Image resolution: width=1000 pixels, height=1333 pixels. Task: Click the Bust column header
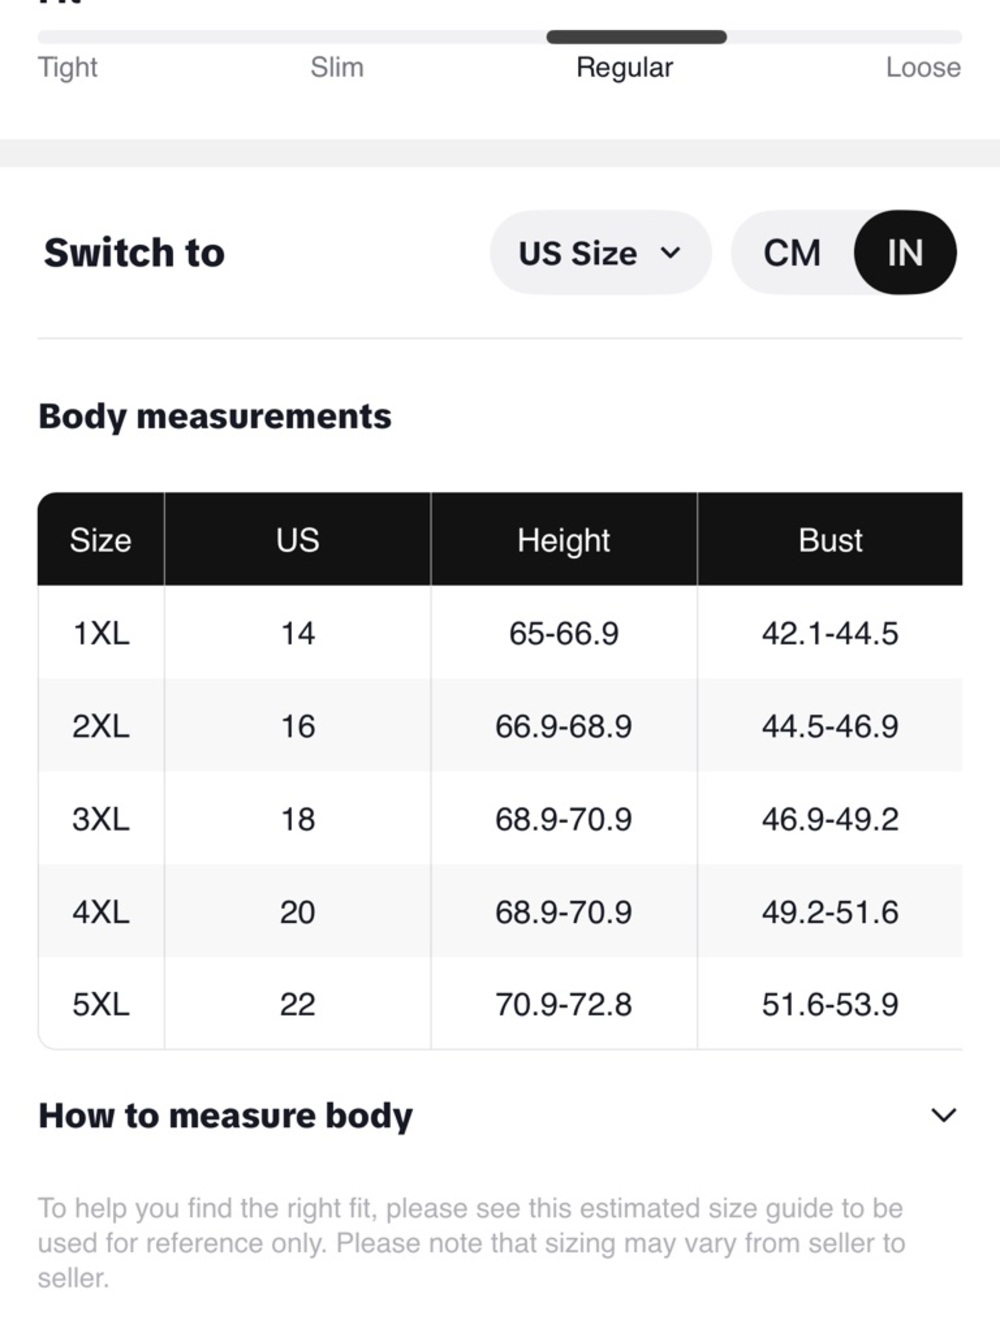(x=830, y=540)
